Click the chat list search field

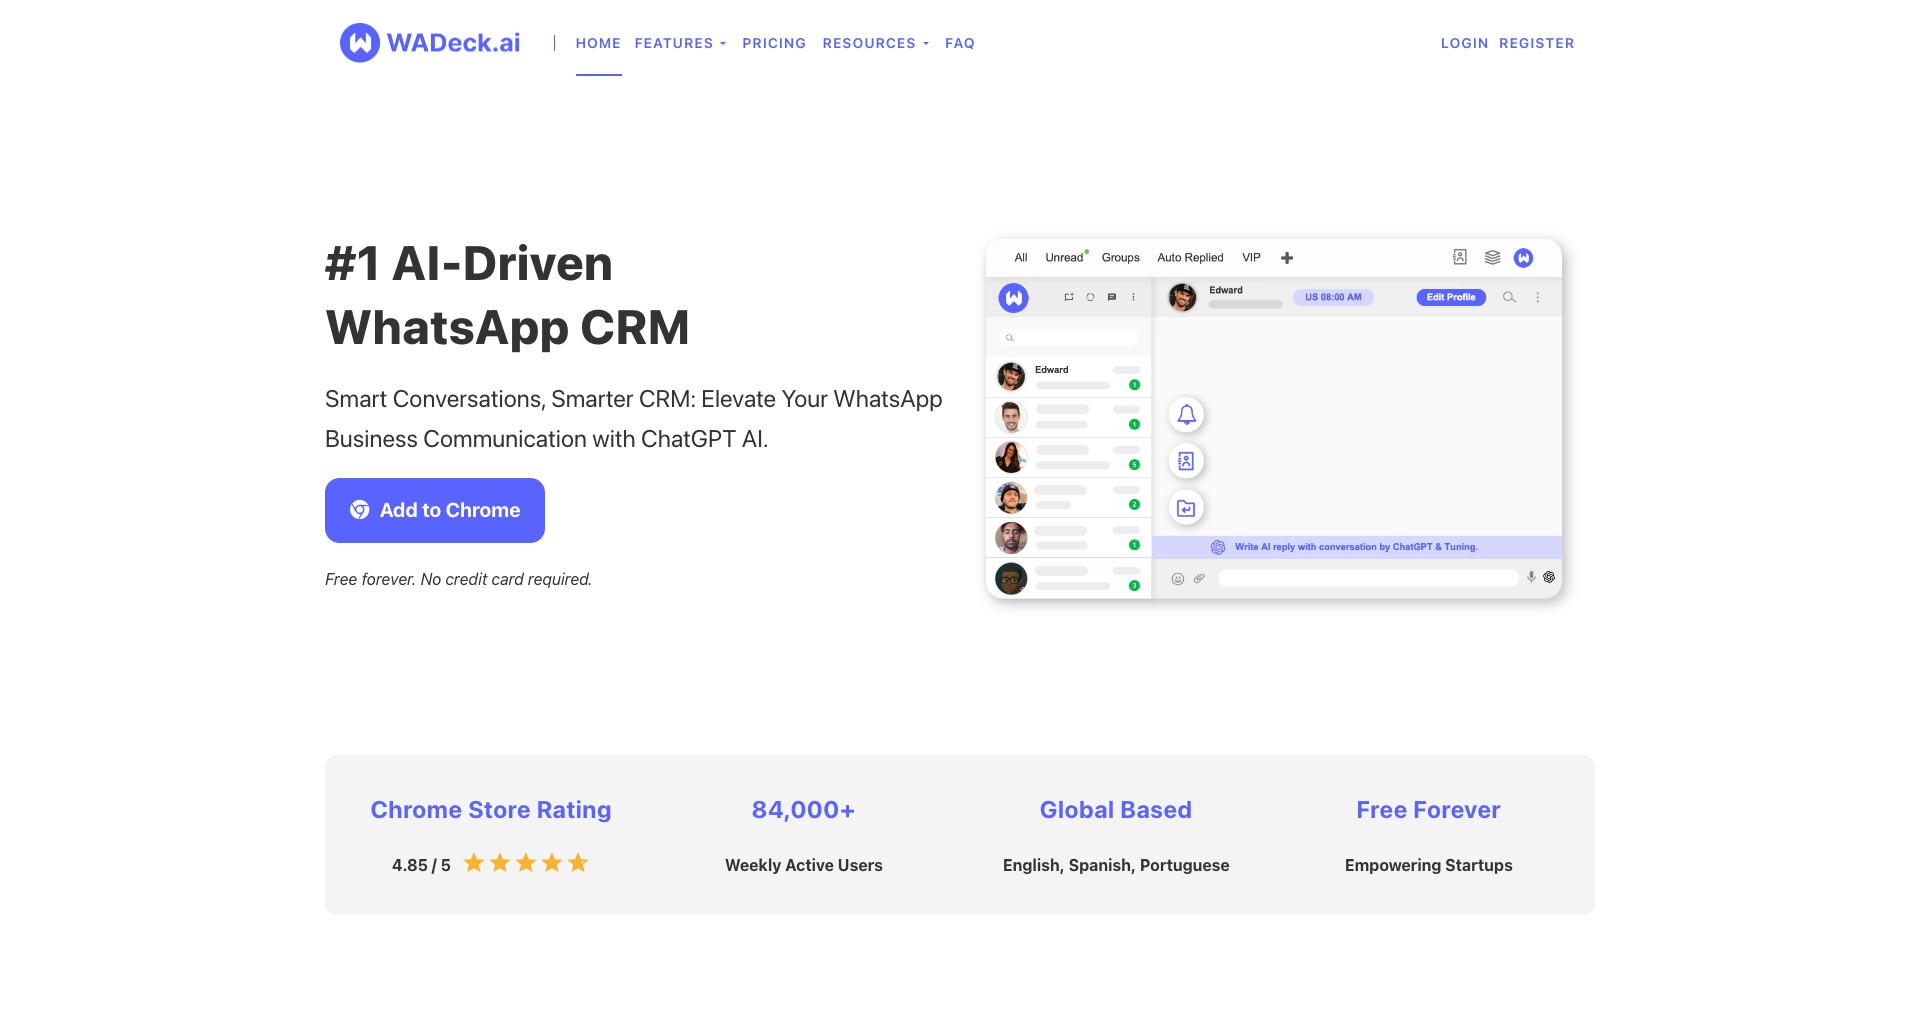1069,338
